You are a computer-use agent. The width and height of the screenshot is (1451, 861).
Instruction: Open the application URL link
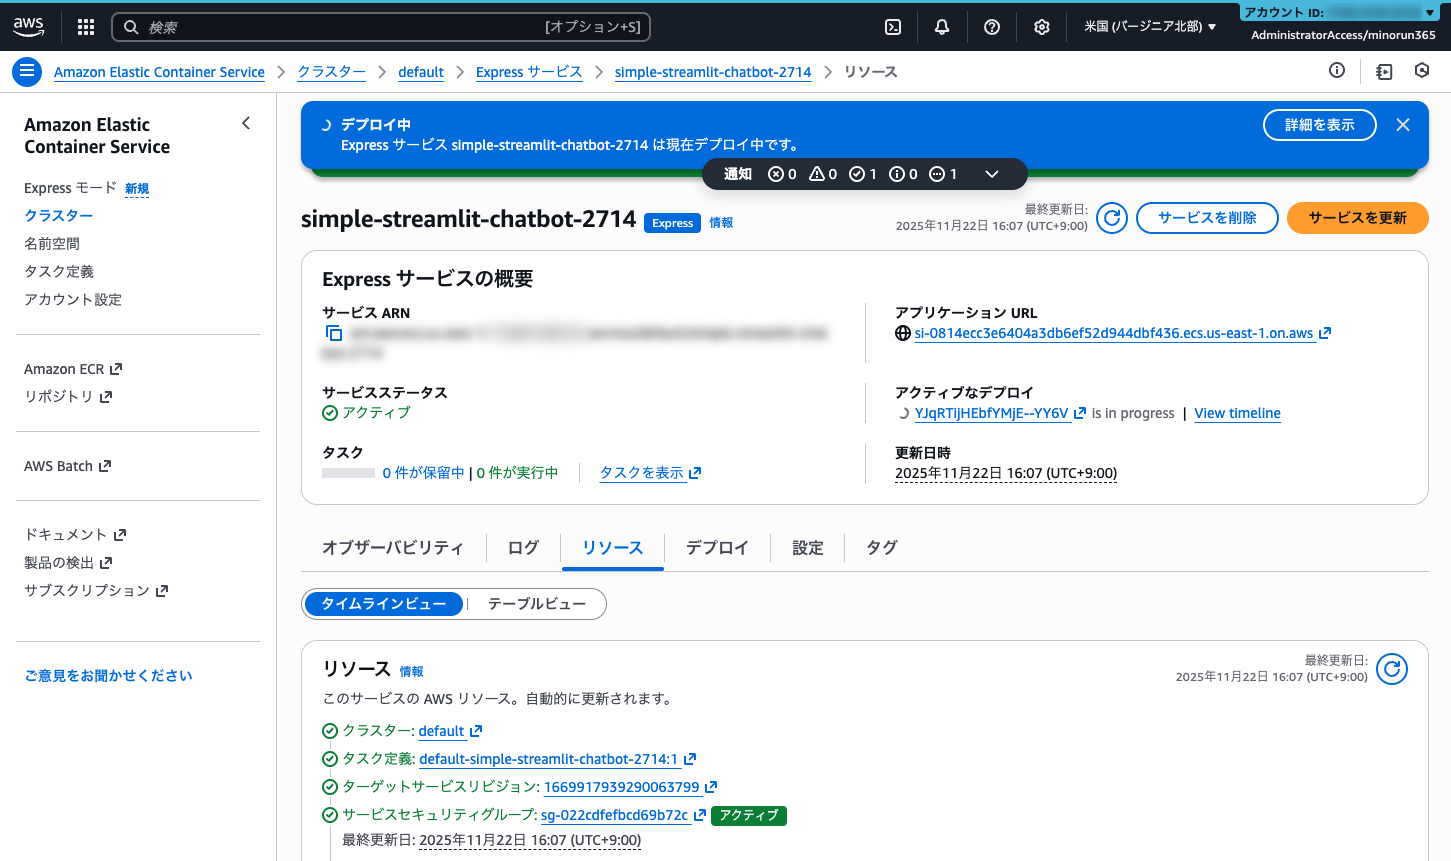tap(1115, 333)
